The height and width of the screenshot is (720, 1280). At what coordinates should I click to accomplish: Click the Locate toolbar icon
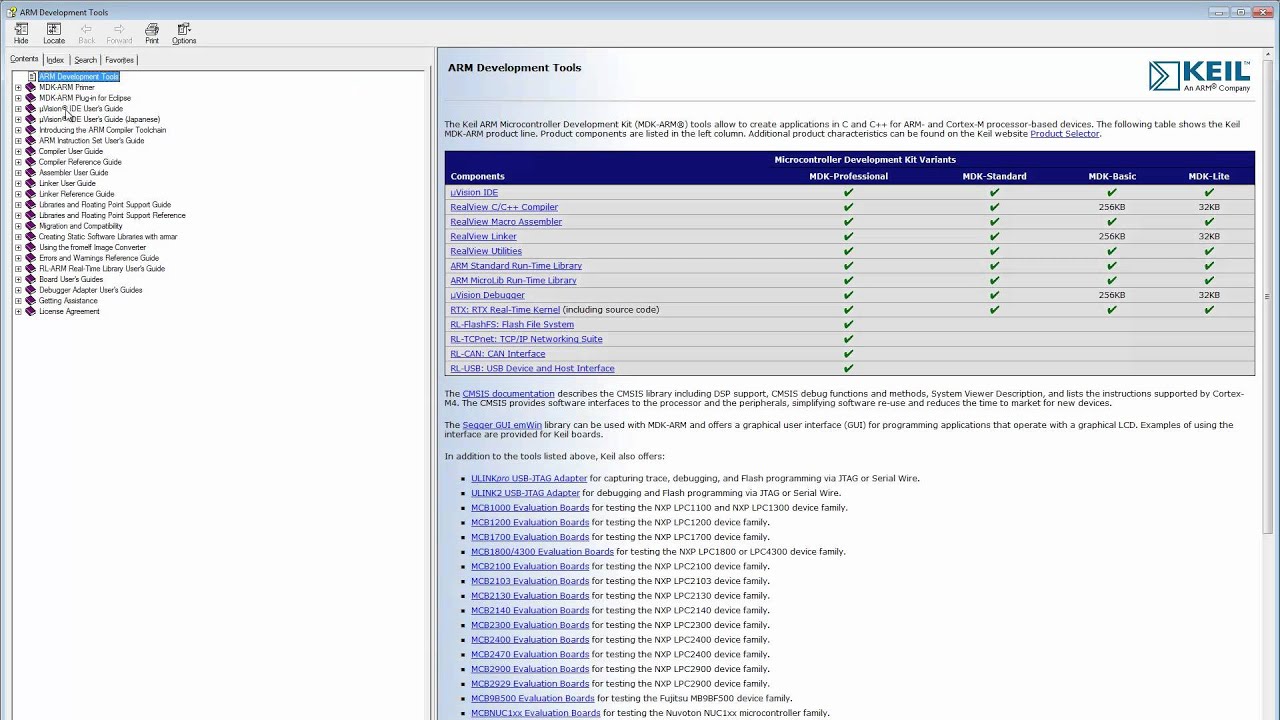54,34
